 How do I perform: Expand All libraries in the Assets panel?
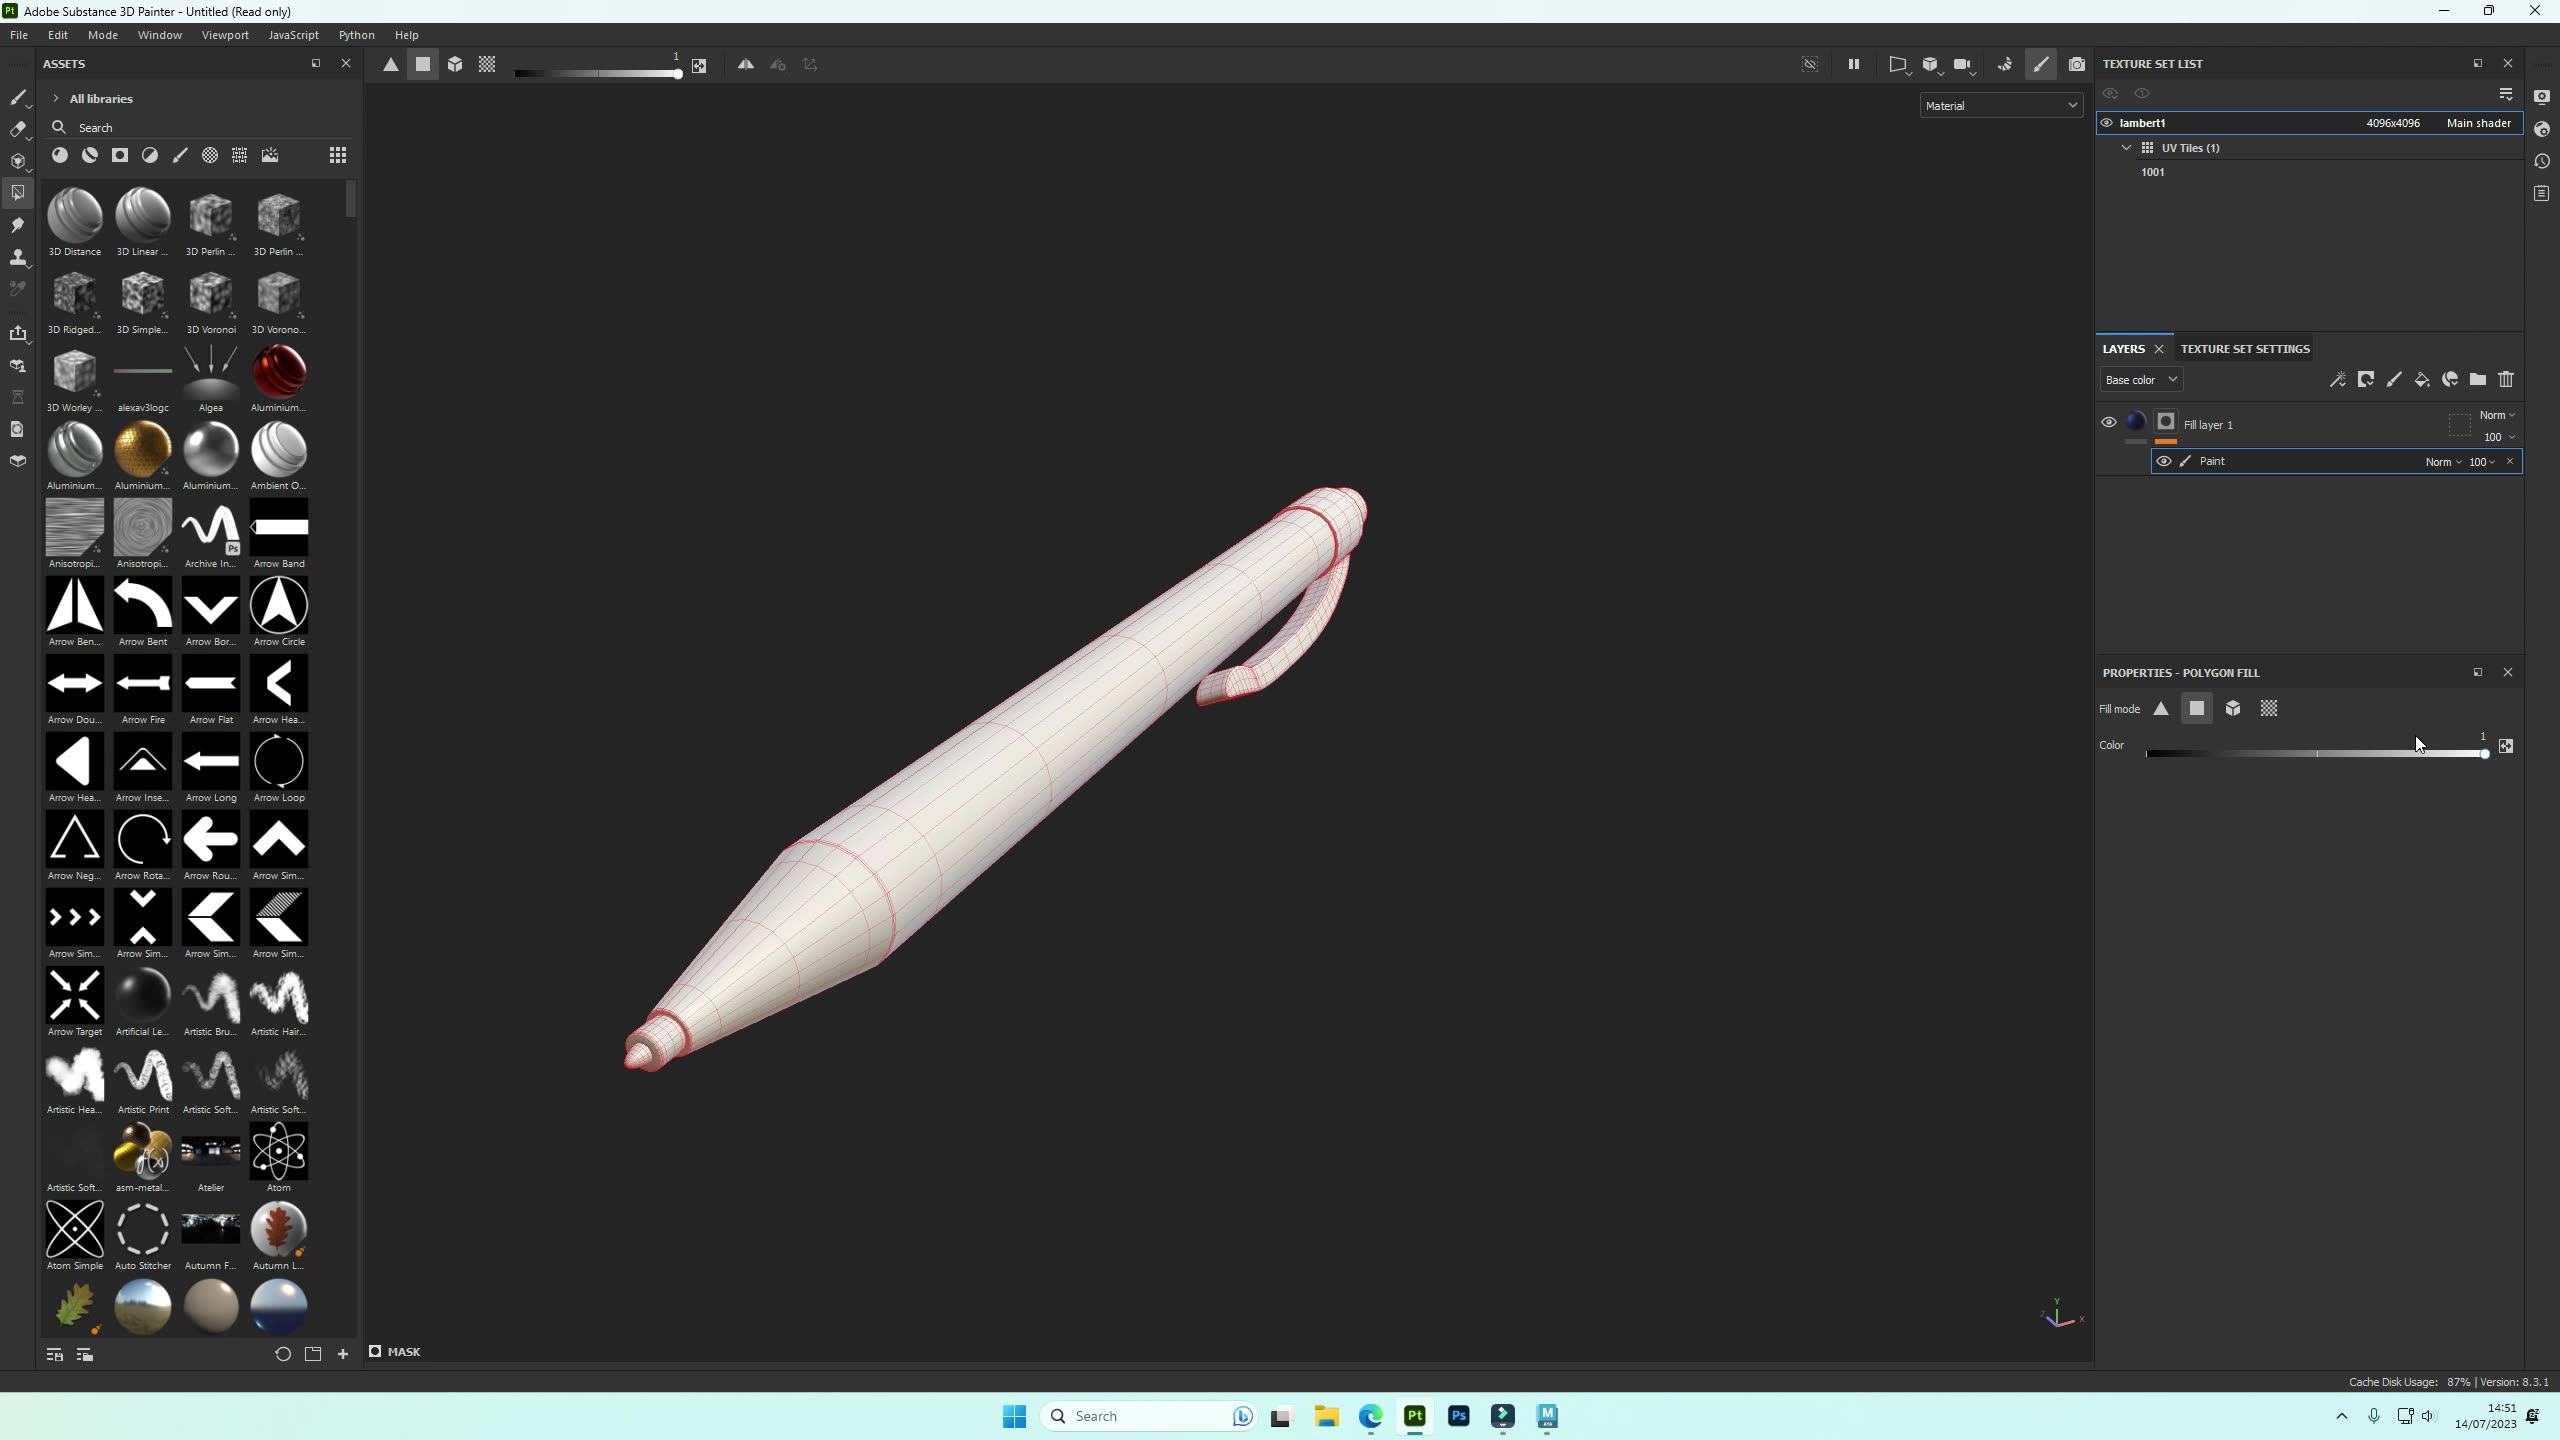coord(55,98)
